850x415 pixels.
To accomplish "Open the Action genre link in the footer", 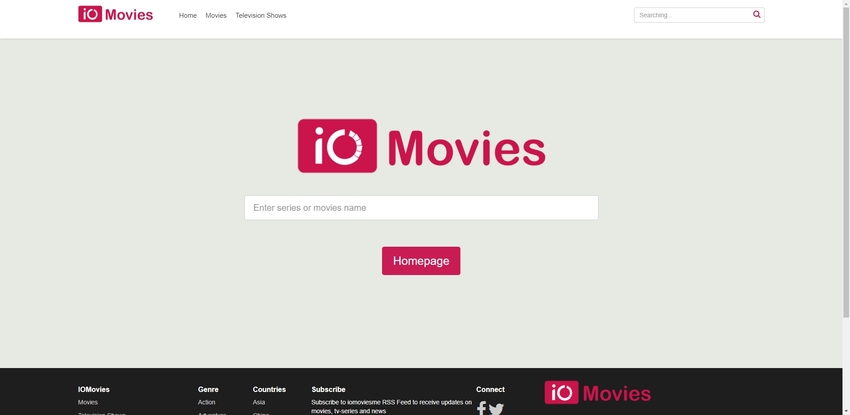I will coord(207,403).
